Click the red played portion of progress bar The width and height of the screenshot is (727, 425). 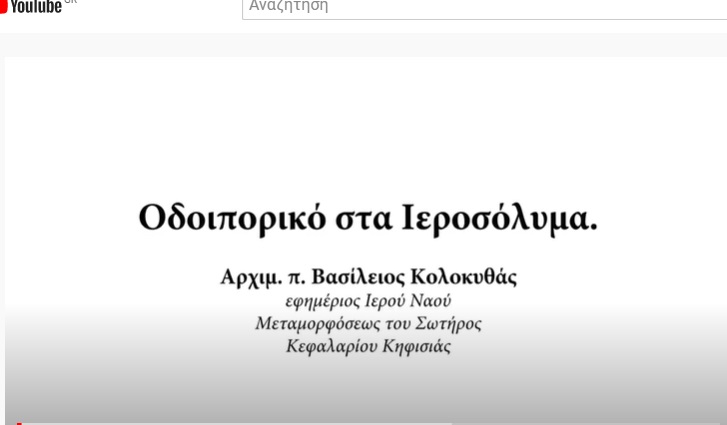point(18,423)
